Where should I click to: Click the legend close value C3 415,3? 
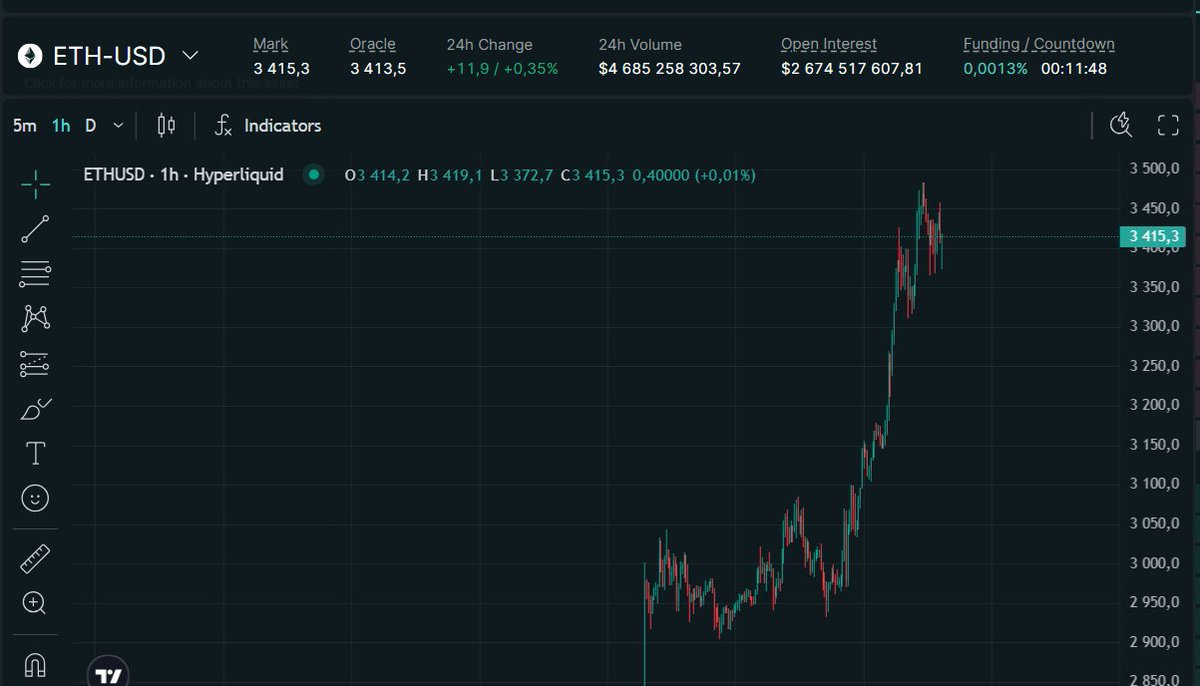pos(593,175)
